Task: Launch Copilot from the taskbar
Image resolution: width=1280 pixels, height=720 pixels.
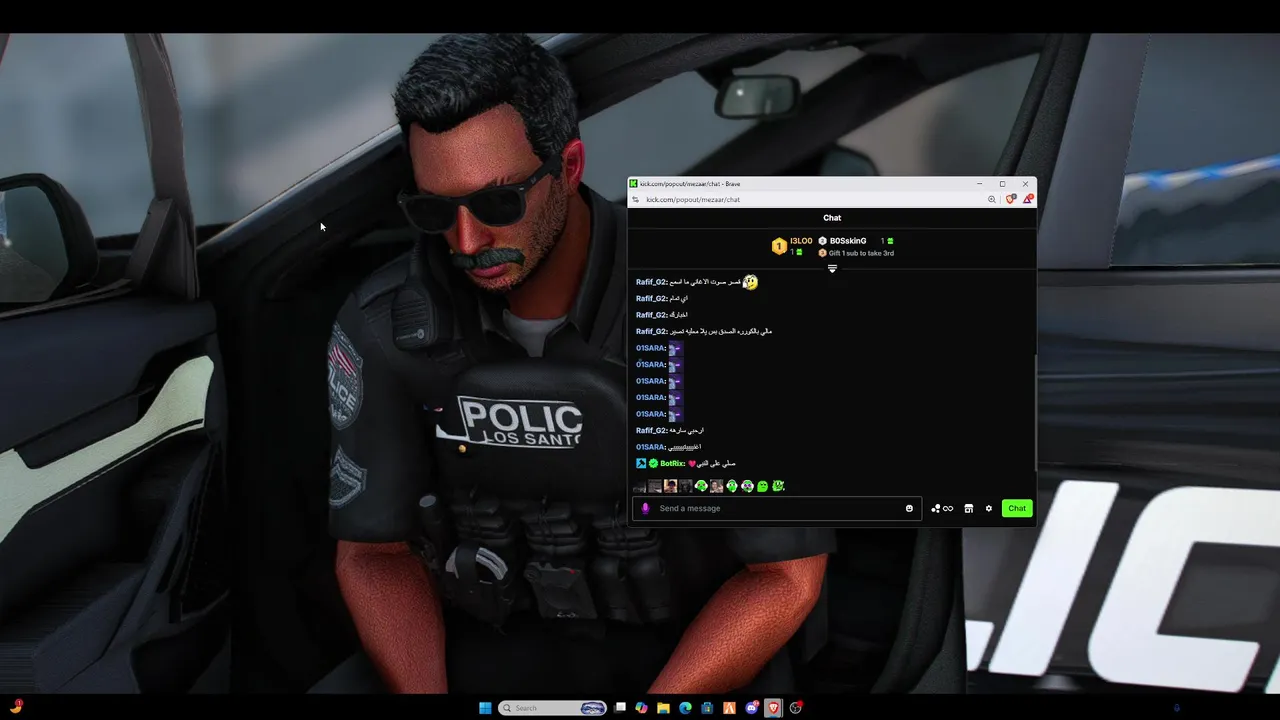Action: [x=641, y=708]
